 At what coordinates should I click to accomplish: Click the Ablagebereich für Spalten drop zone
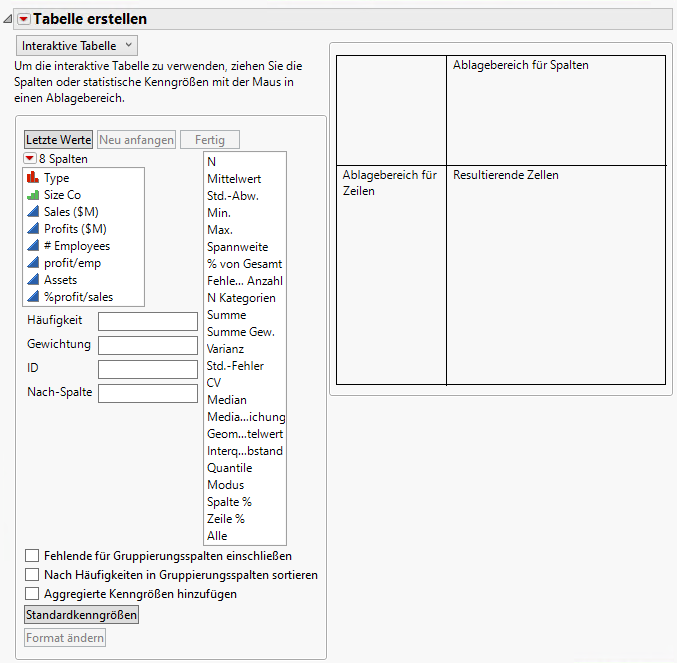(x=556, y=110)
